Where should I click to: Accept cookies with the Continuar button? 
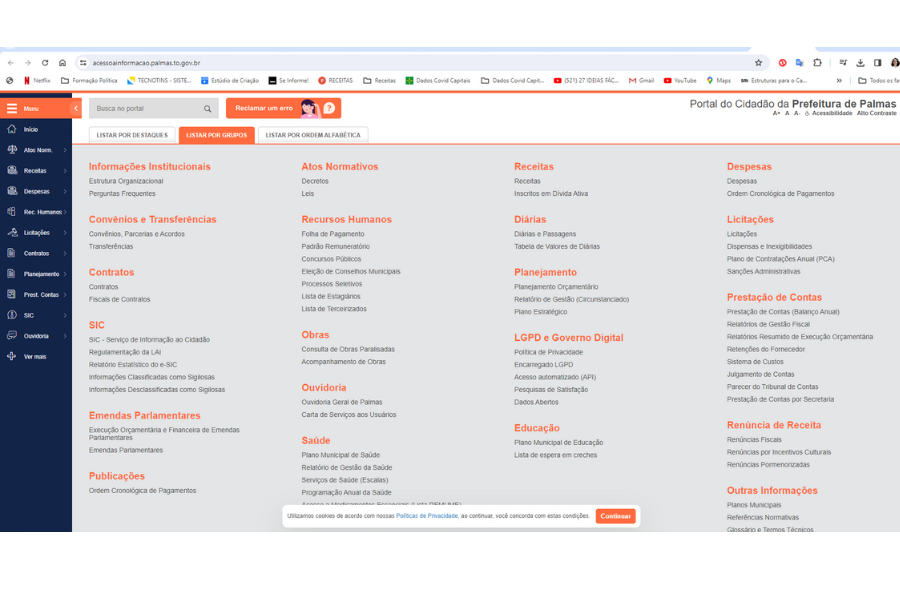615,516
